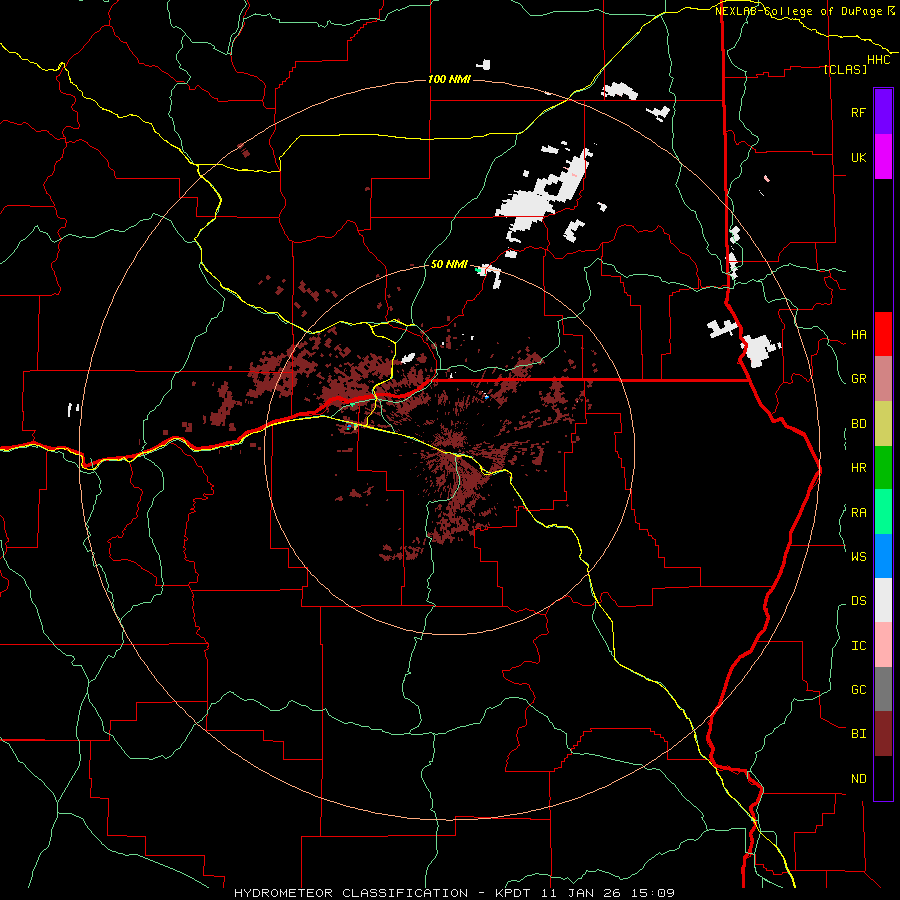Click the UK magenta legend swatch
Screen dimensions: 900x900
click(883, 157)
